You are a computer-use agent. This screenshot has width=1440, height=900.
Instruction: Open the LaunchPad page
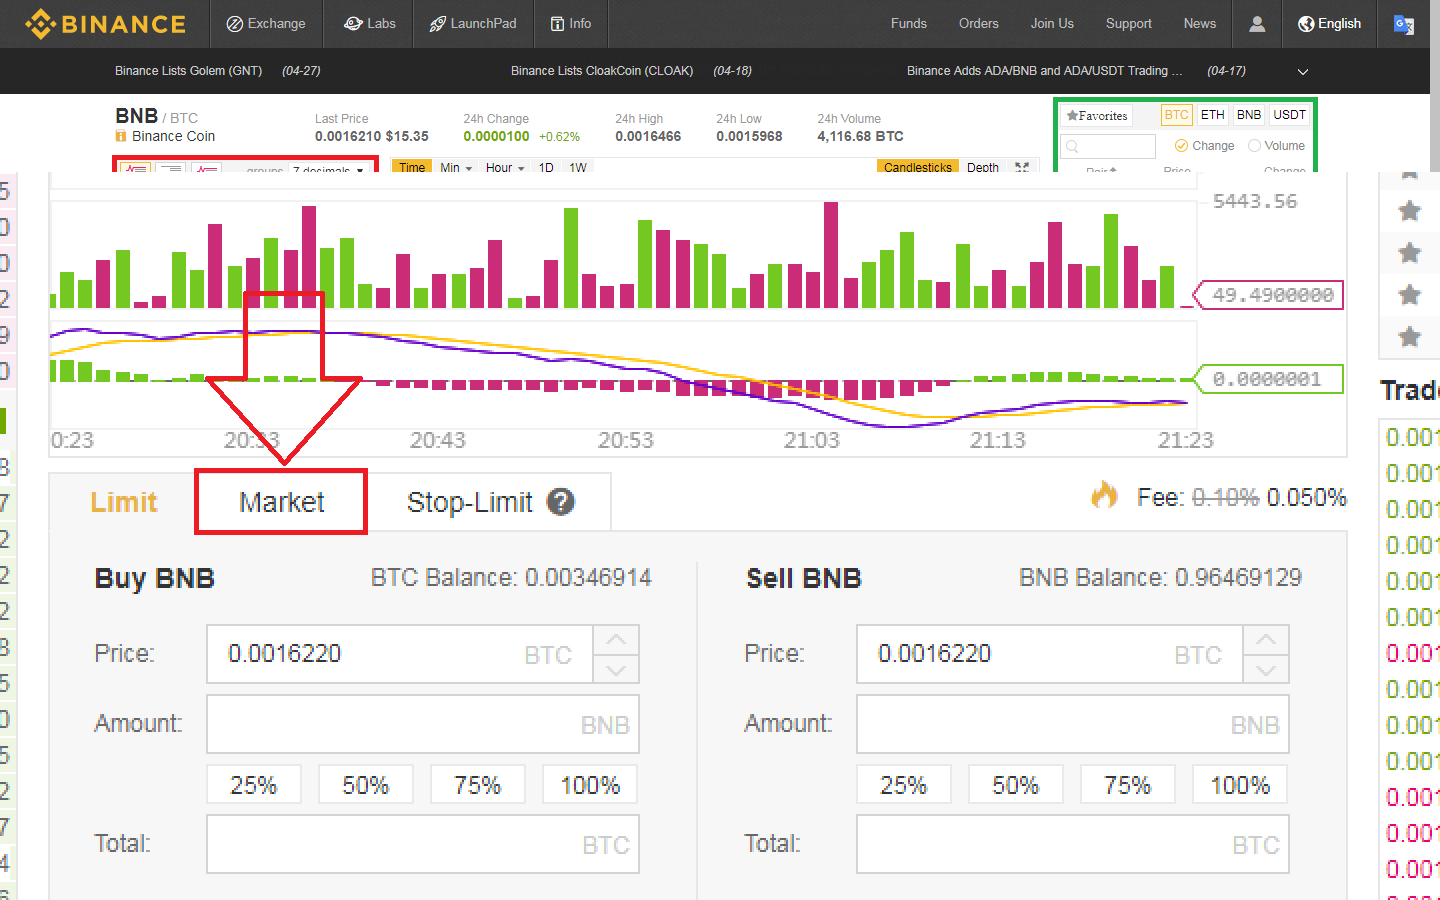coord(473,24)
